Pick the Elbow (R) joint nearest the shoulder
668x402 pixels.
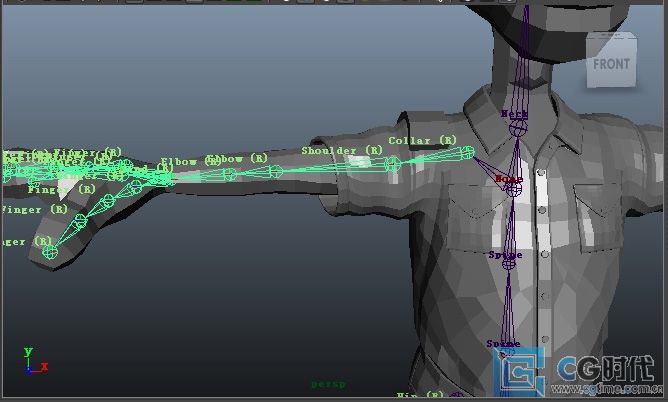click(x=276, y=172)
